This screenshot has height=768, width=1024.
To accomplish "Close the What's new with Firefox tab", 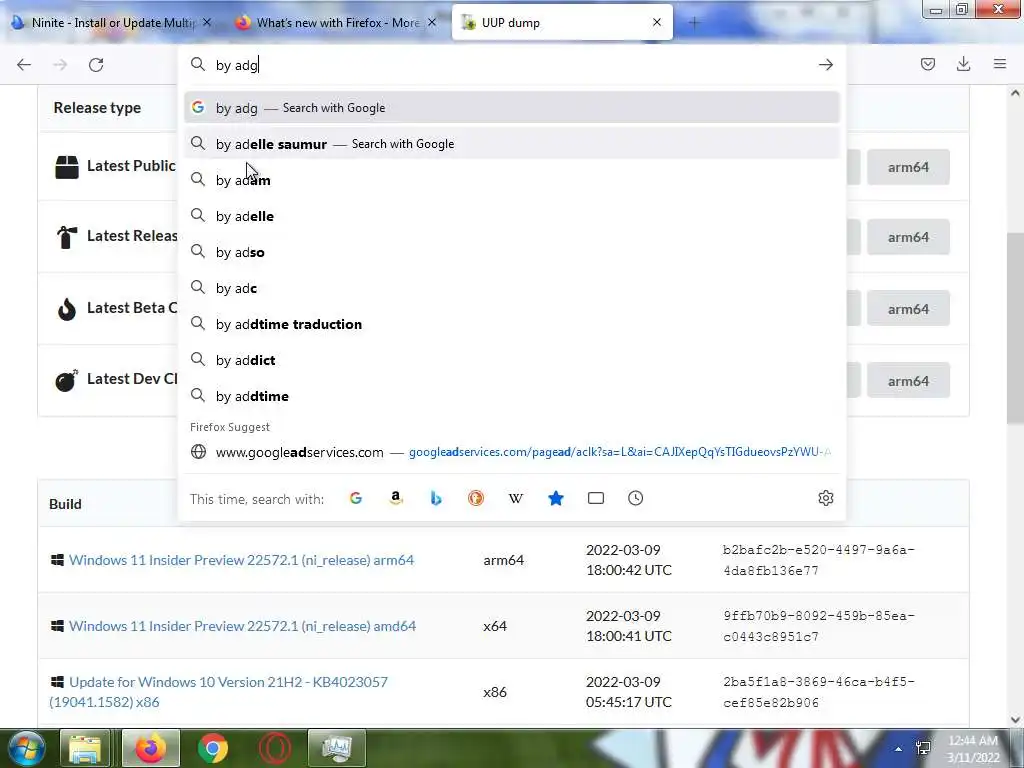I will 432,22.
